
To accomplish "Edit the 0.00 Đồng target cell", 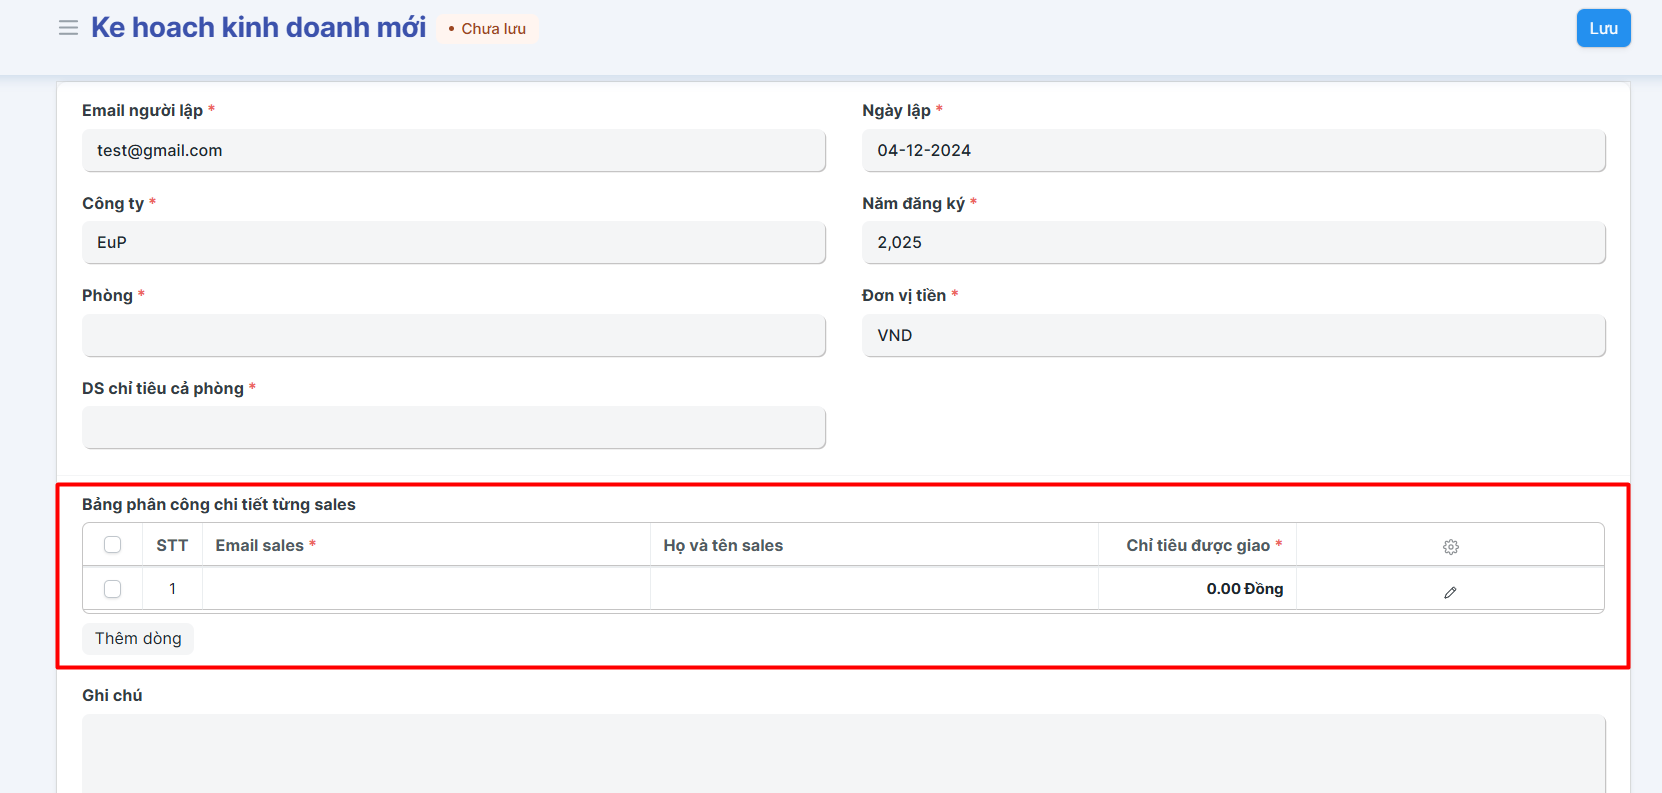I will [x=1197, y=589].
